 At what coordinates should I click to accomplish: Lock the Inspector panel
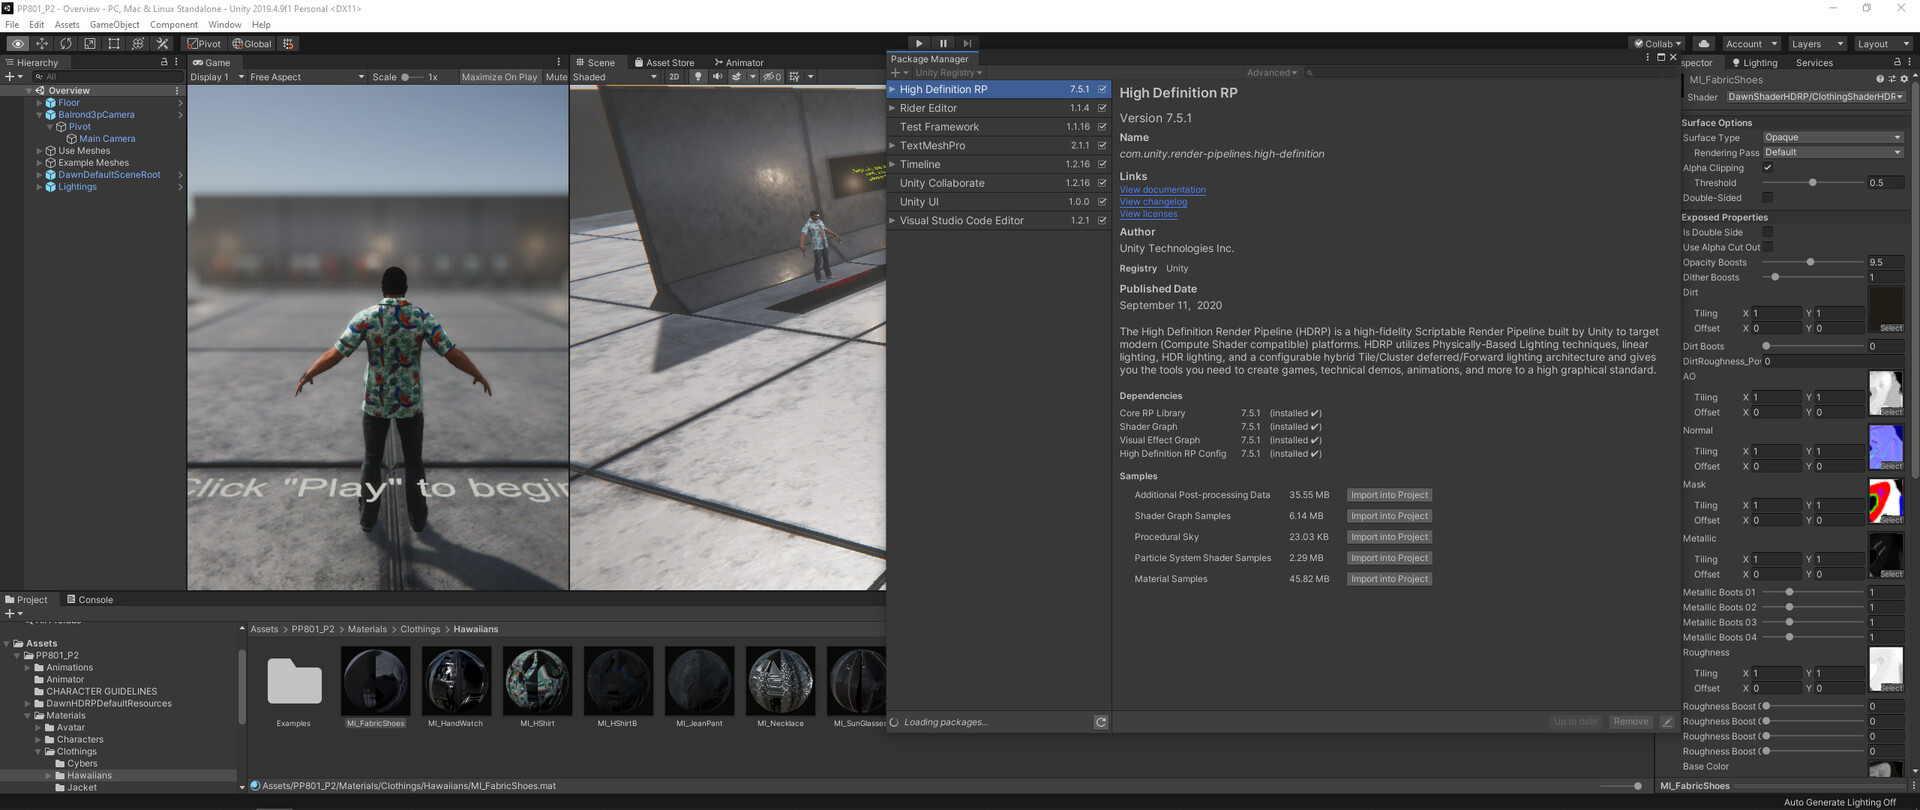[x=1897, y=62]
